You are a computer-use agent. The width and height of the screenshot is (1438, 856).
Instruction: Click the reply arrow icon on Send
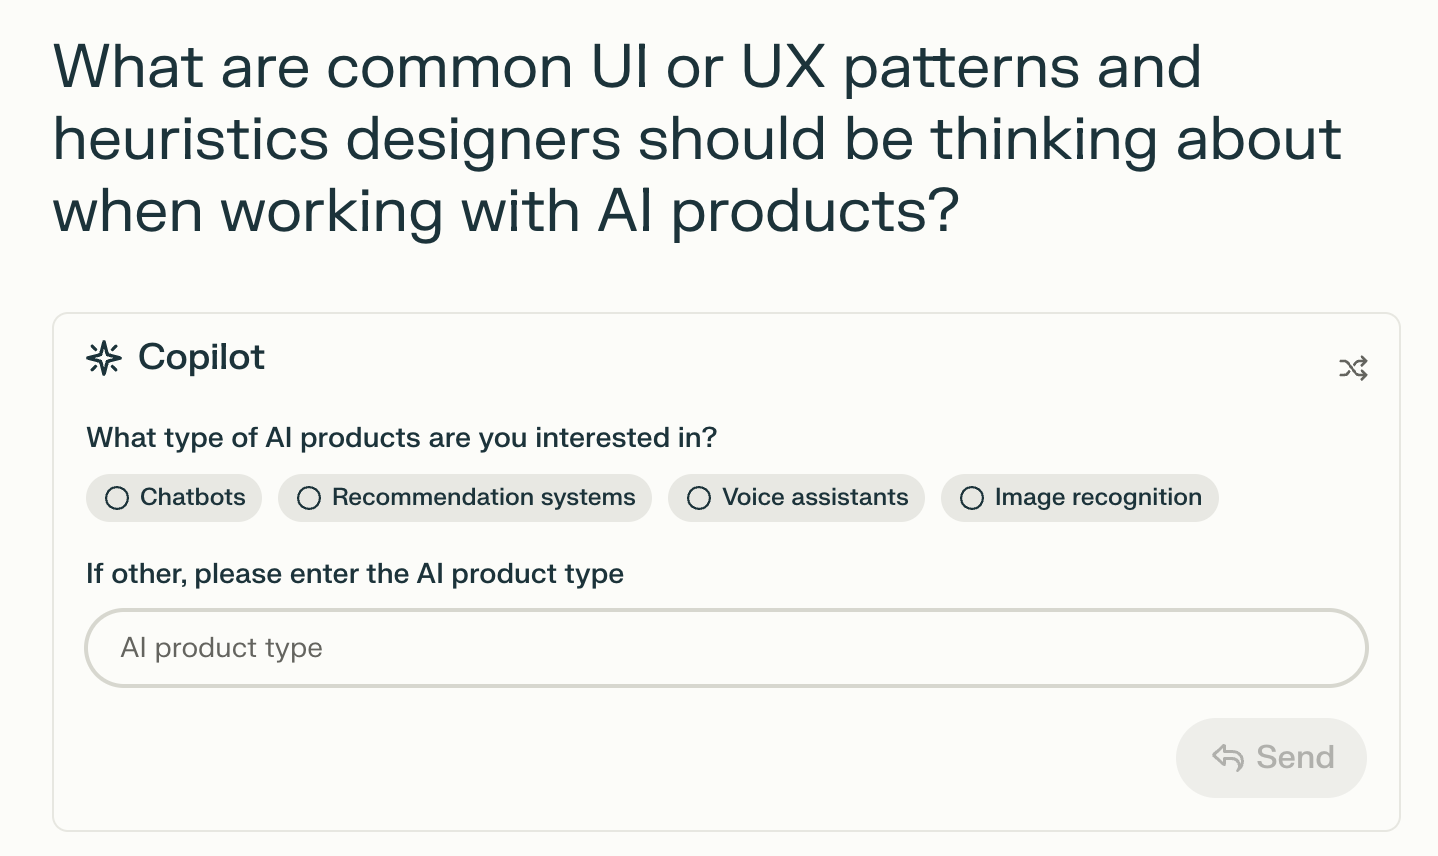click(1228, 758)
